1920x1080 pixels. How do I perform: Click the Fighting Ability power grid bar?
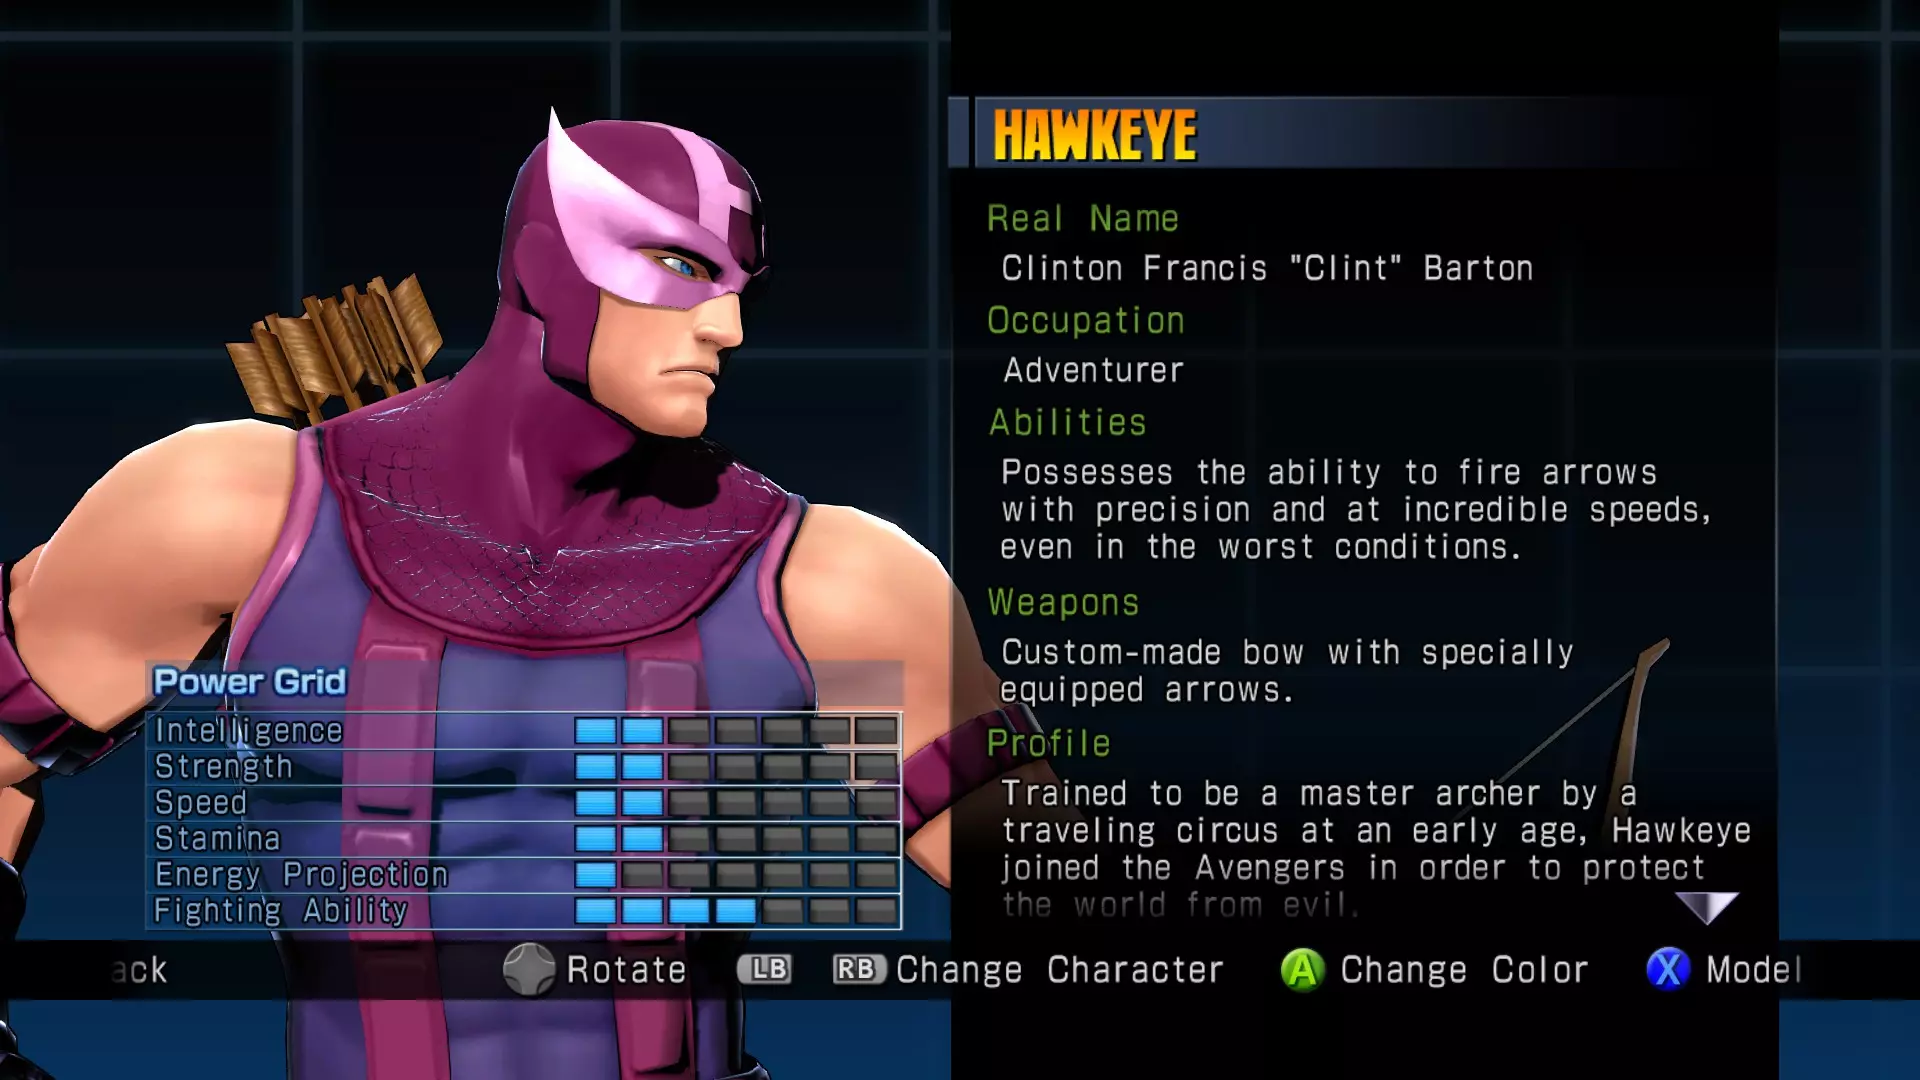click(736, 911)
